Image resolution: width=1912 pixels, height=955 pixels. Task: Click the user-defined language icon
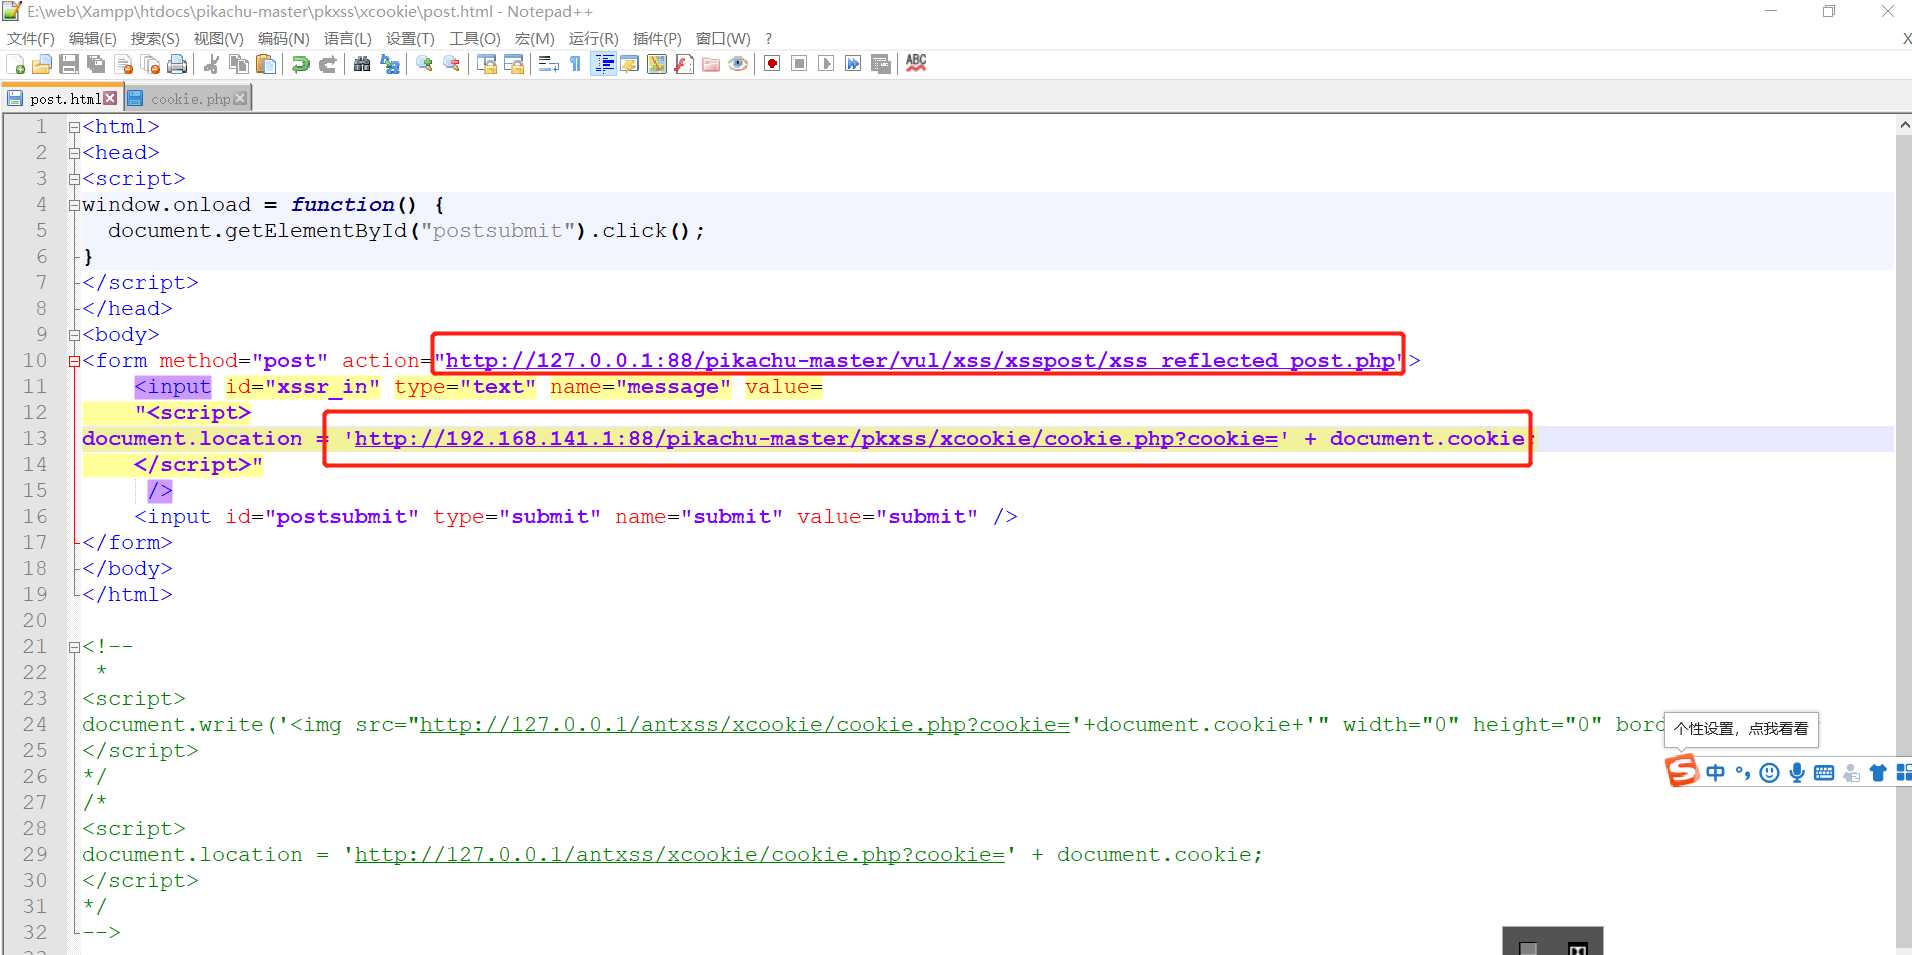pos(630,64)
